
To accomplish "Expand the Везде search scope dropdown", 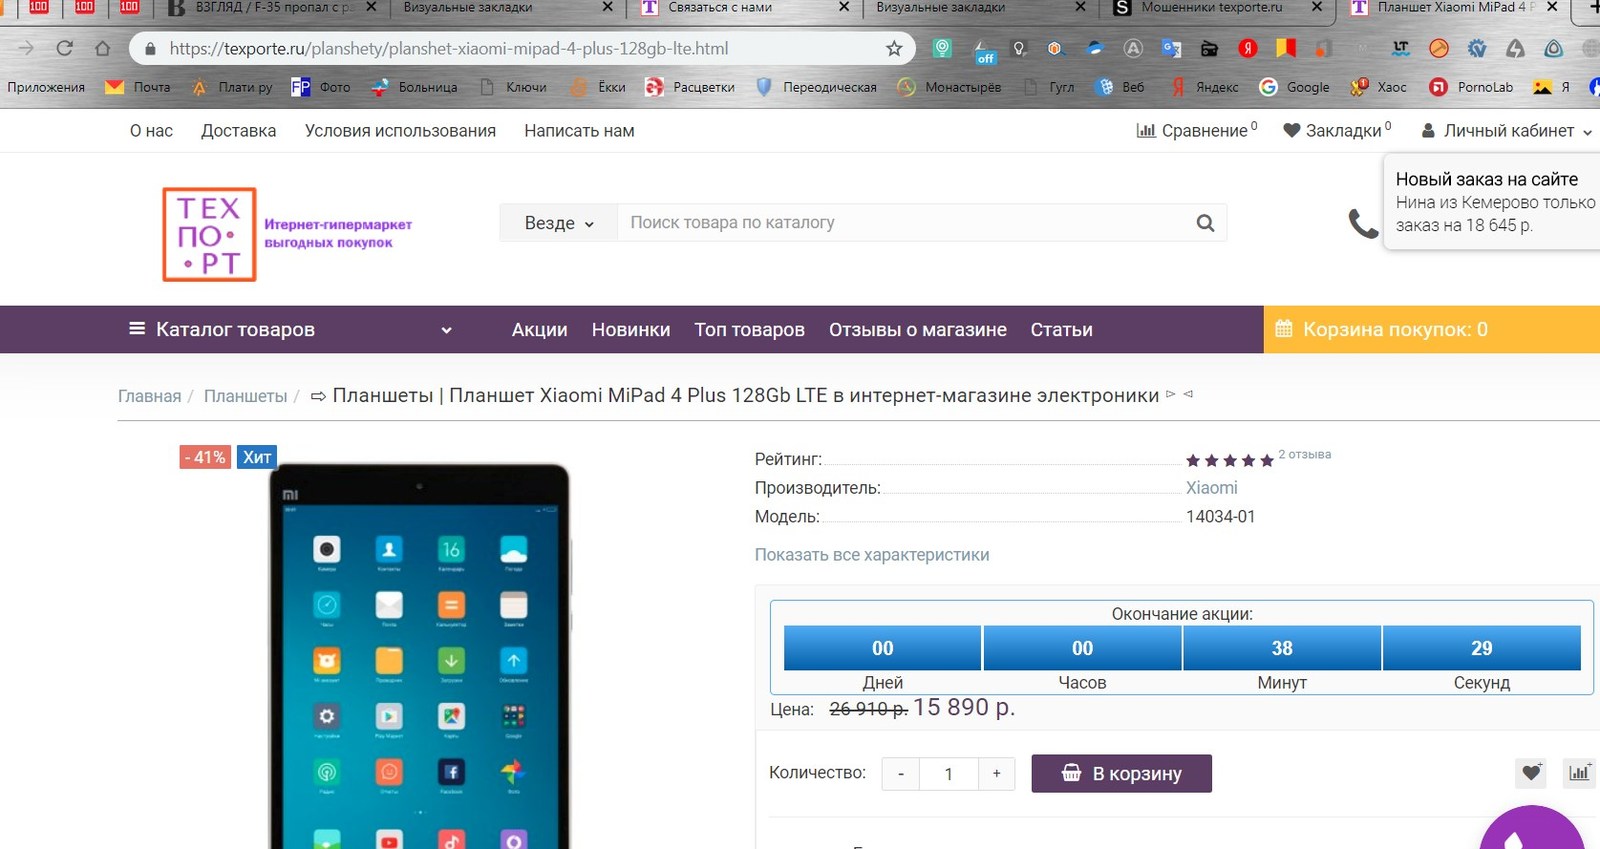I will pyautogui.click(x=559, y=223).
